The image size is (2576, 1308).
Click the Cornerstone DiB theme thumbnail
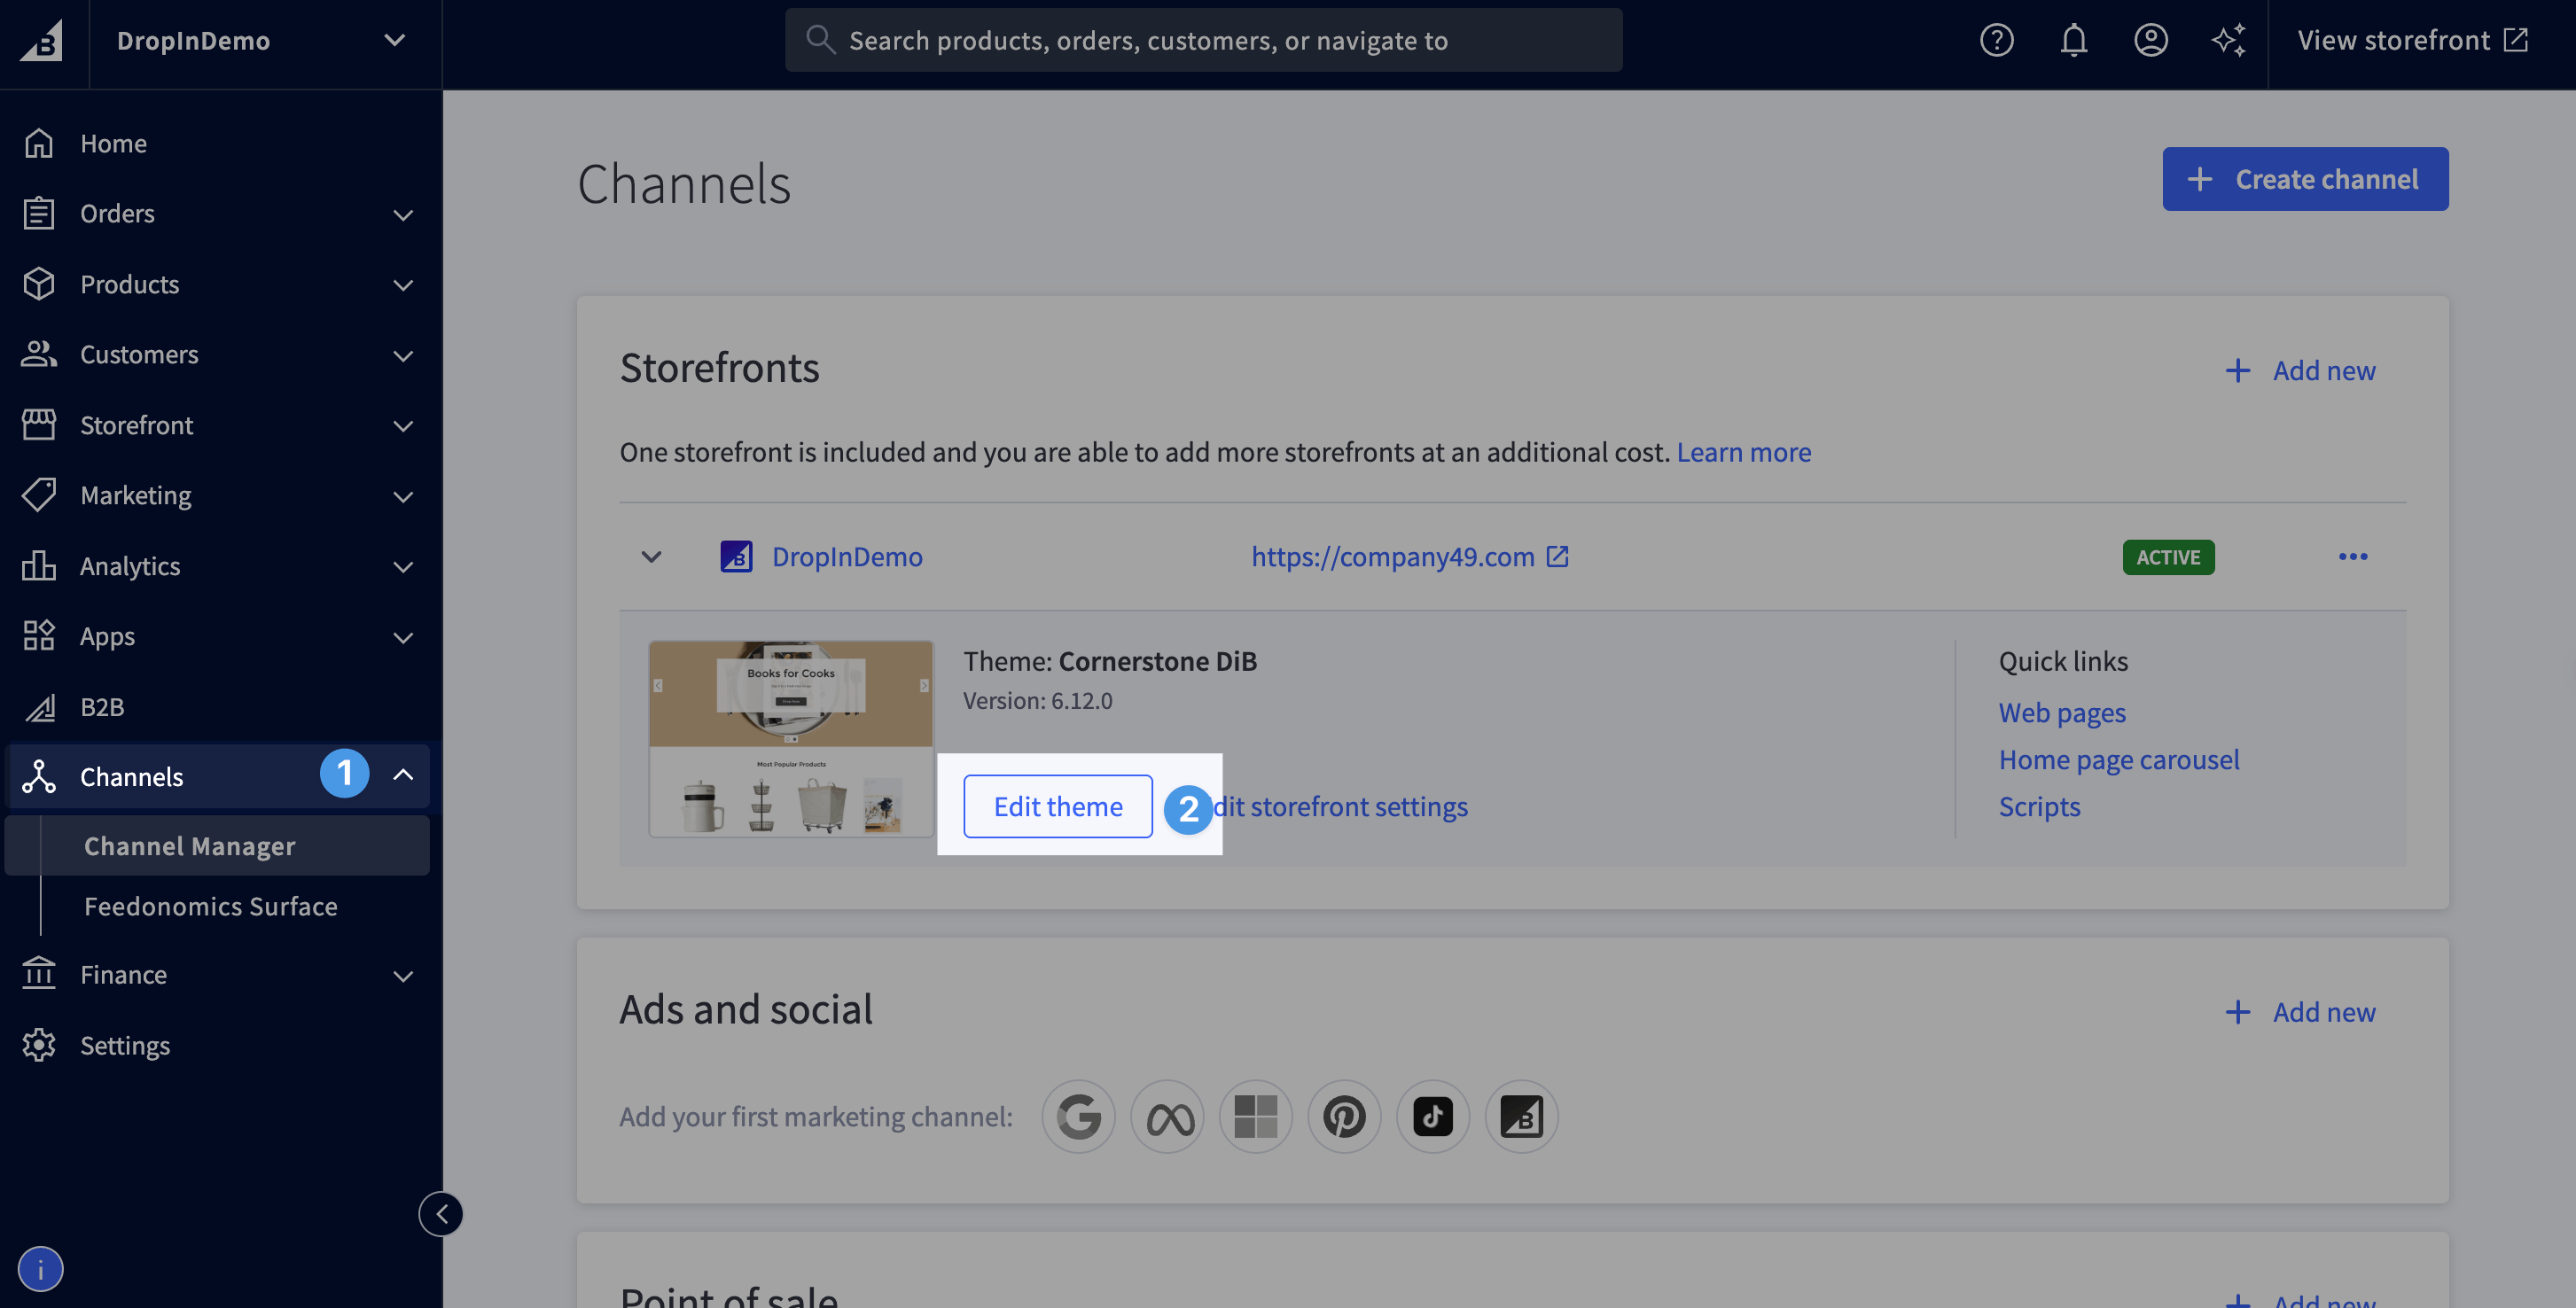[791, 739]
